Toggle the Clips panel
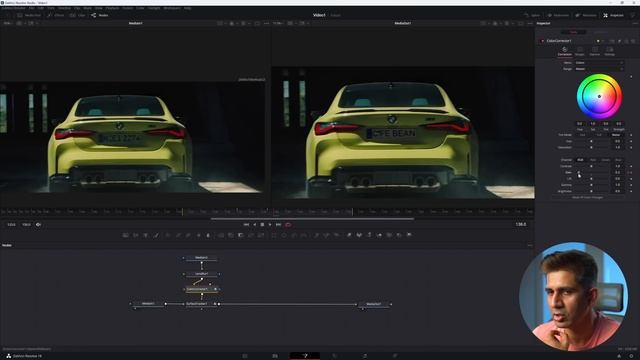 [x=78, y=15]
